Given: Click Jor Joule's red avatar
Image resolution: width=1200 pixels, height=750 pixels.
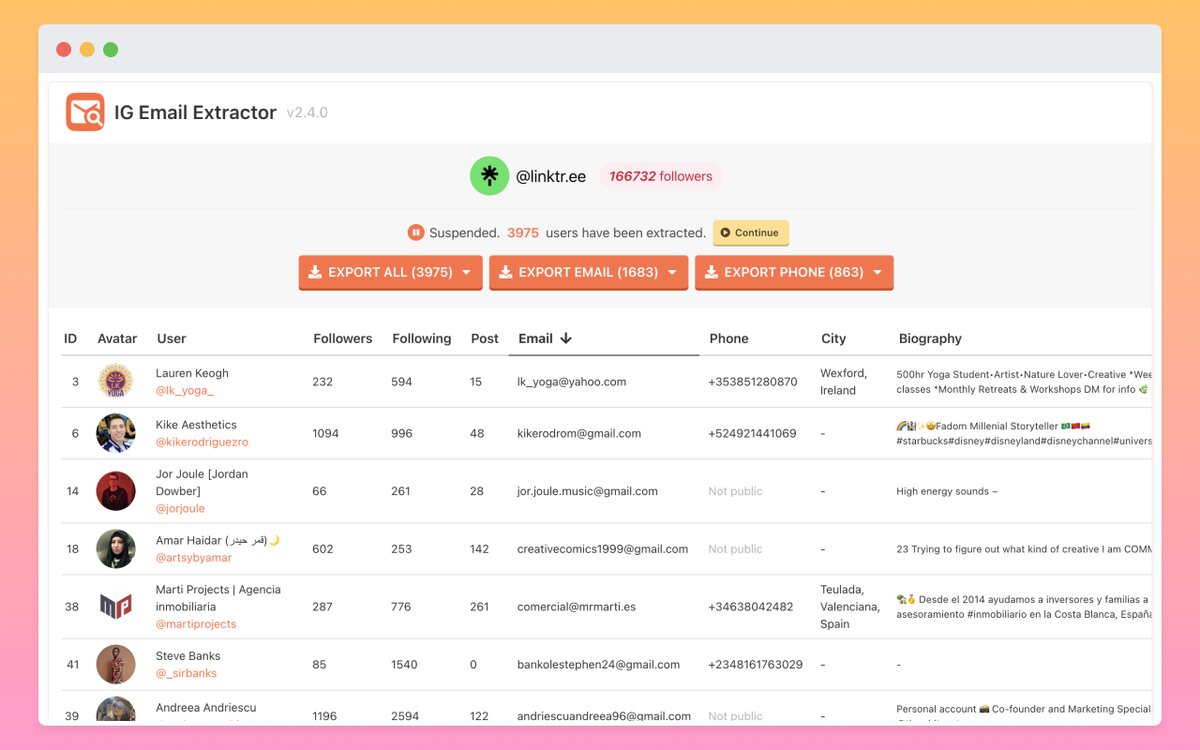Looking at the screenshot, I should [x=116, y=491].
